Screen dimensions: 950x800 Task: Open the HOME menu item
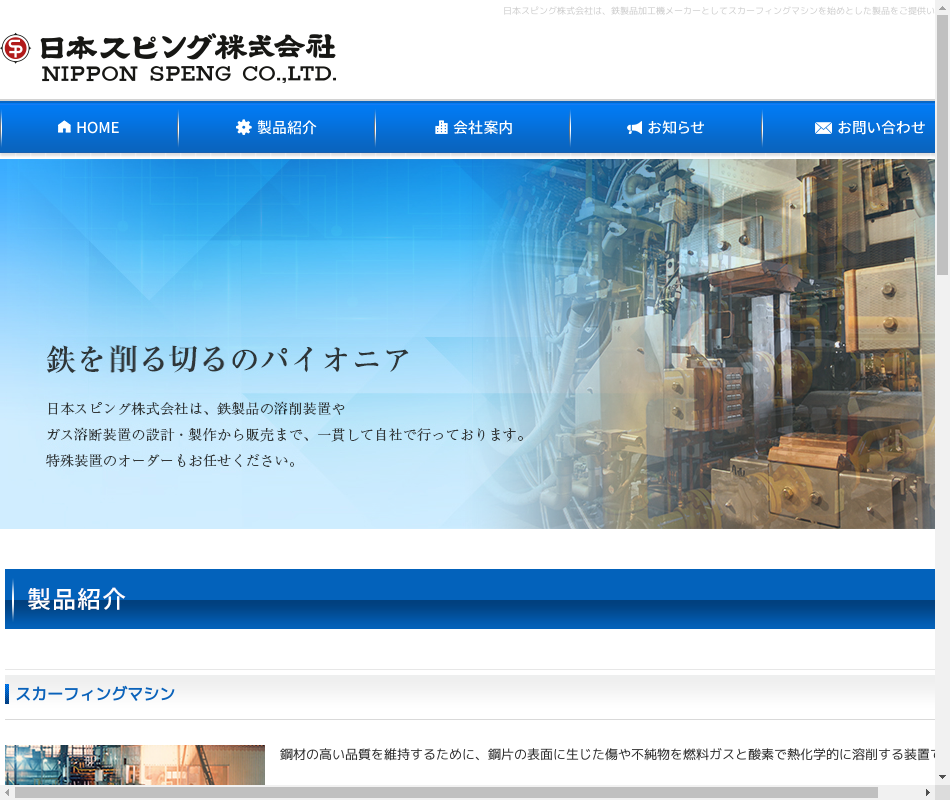point(97,127)
